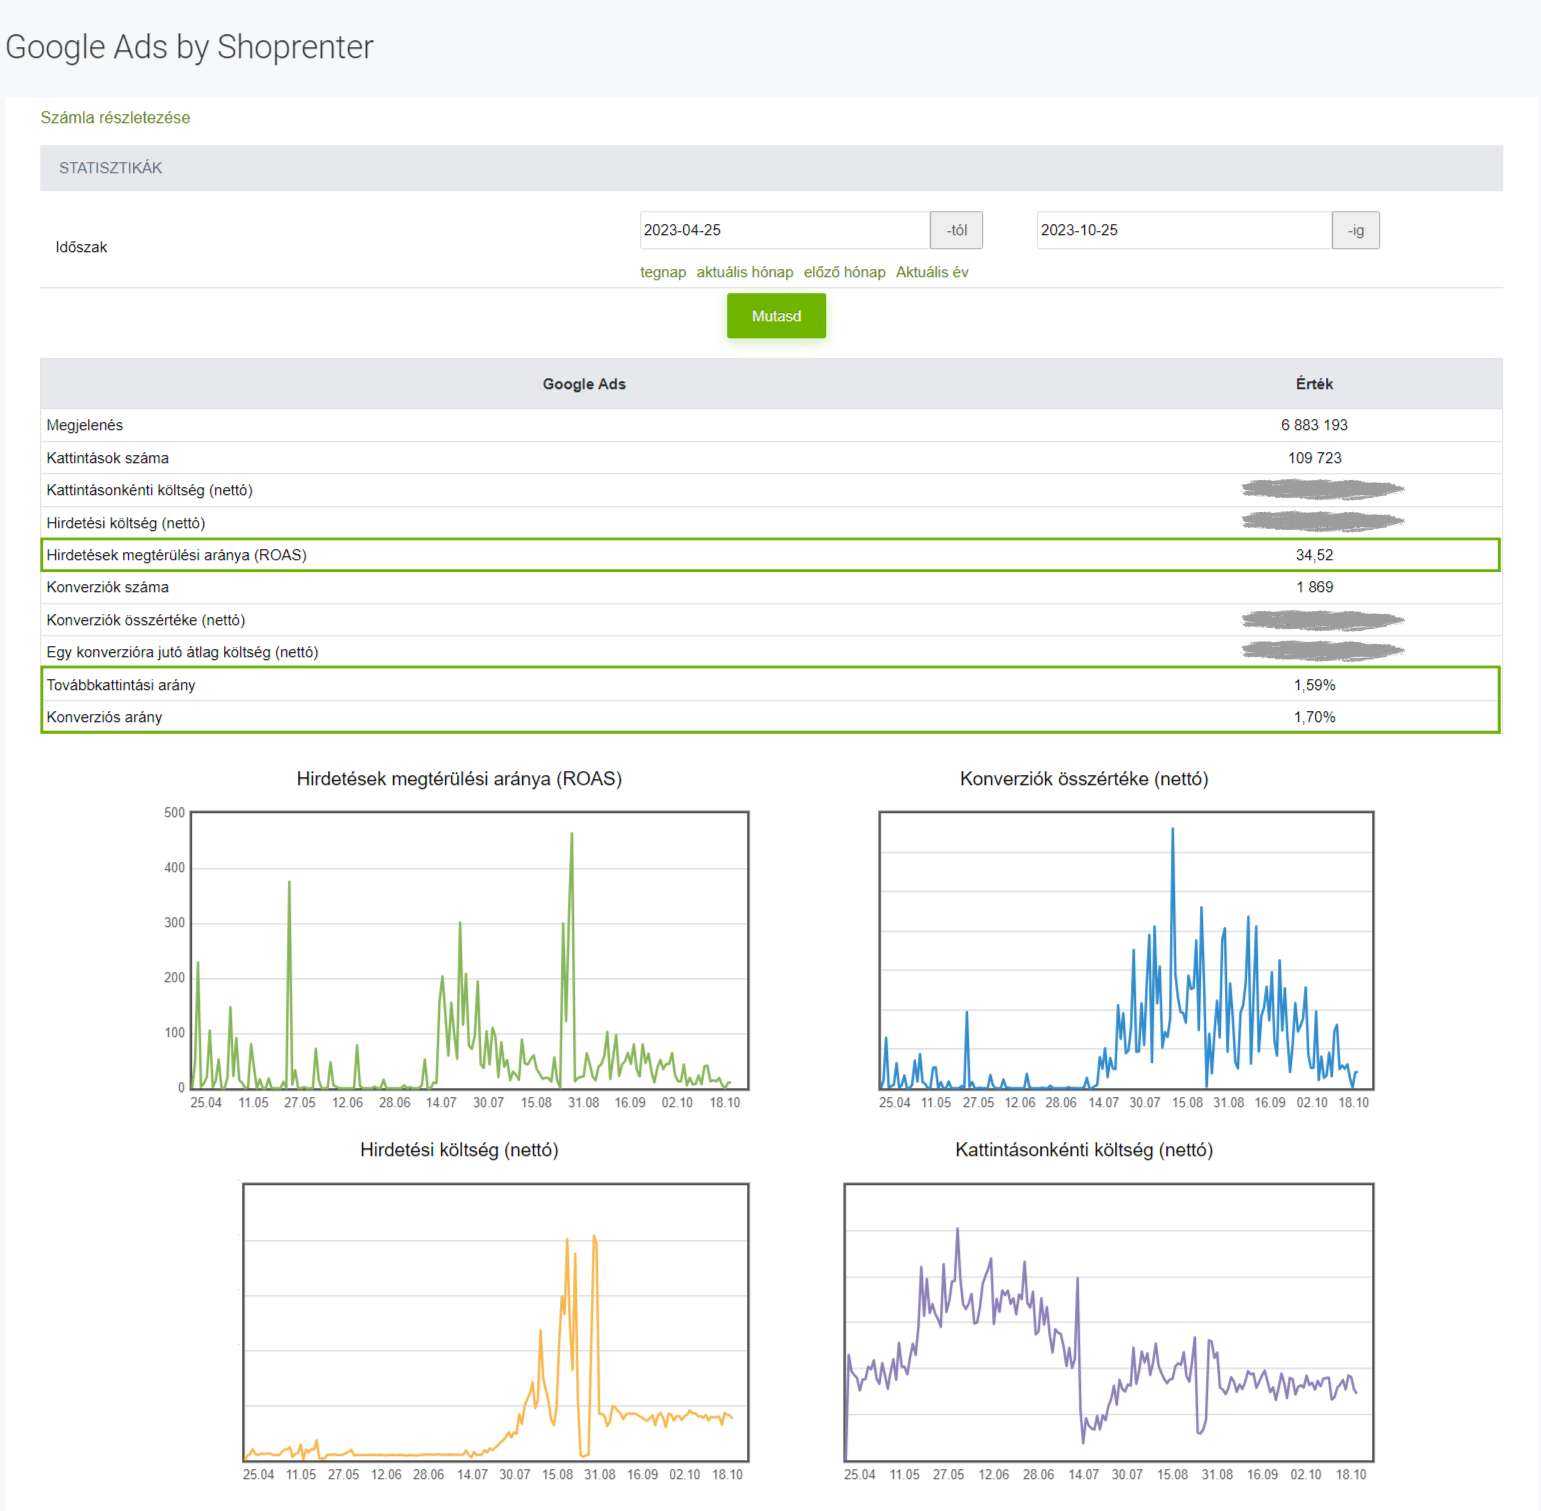Image resolution: width=1541 pixels, height=1511 pixels.
Task: Click inside the green ROAS line chart
Action: (x=470, y=950)
